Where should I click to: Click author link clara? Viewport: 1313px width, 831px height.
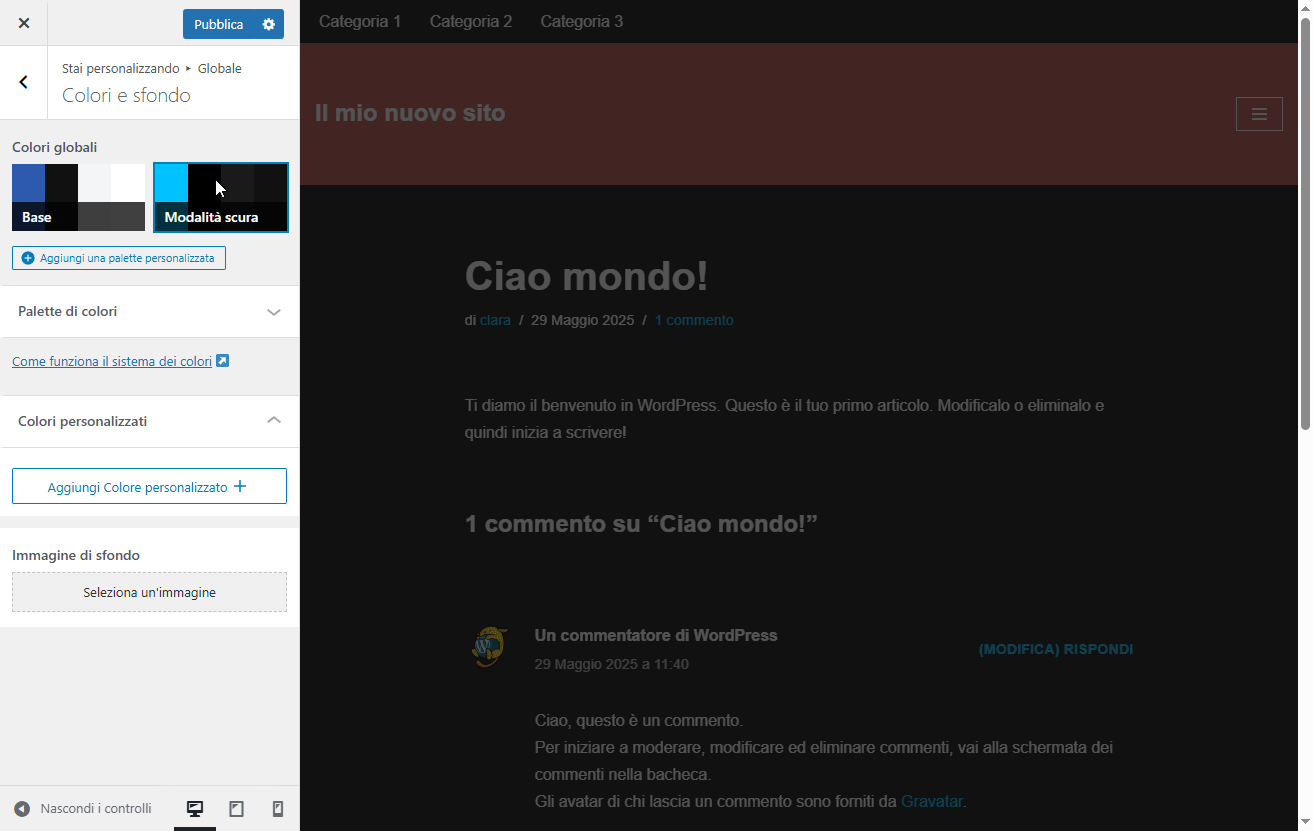495,320
